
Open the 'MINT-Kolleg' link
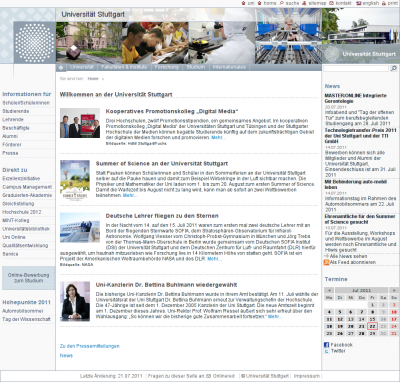click(16, 220)
